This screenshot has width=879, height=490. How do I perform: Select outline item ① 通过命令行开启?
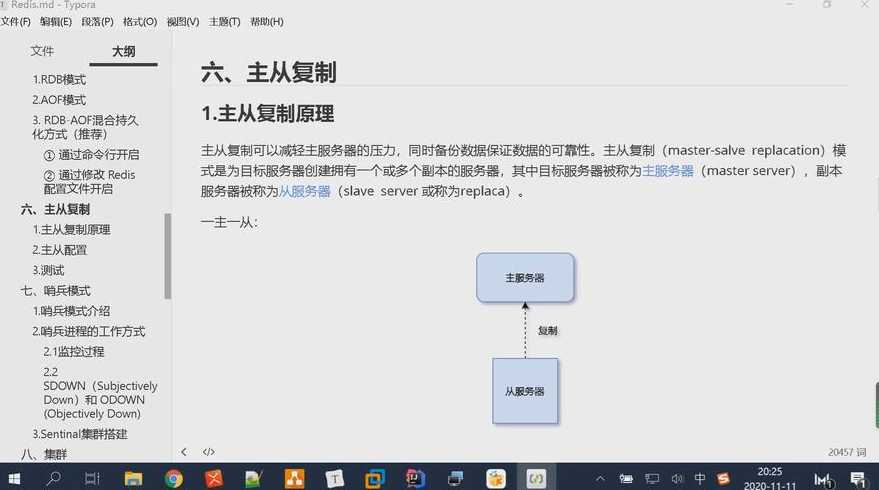(91, 155)
